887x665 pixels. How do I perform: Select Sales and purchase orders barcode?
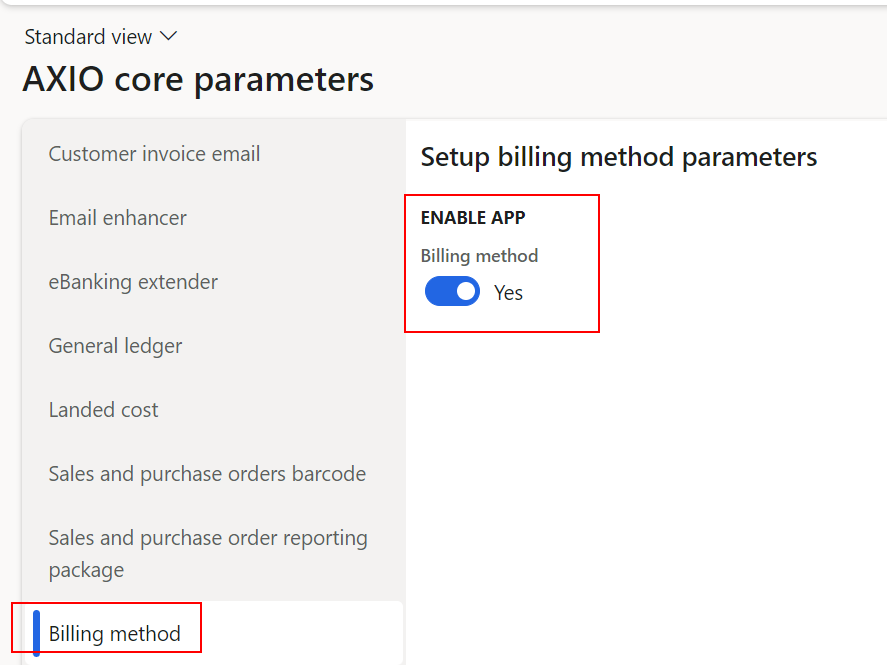207,473
